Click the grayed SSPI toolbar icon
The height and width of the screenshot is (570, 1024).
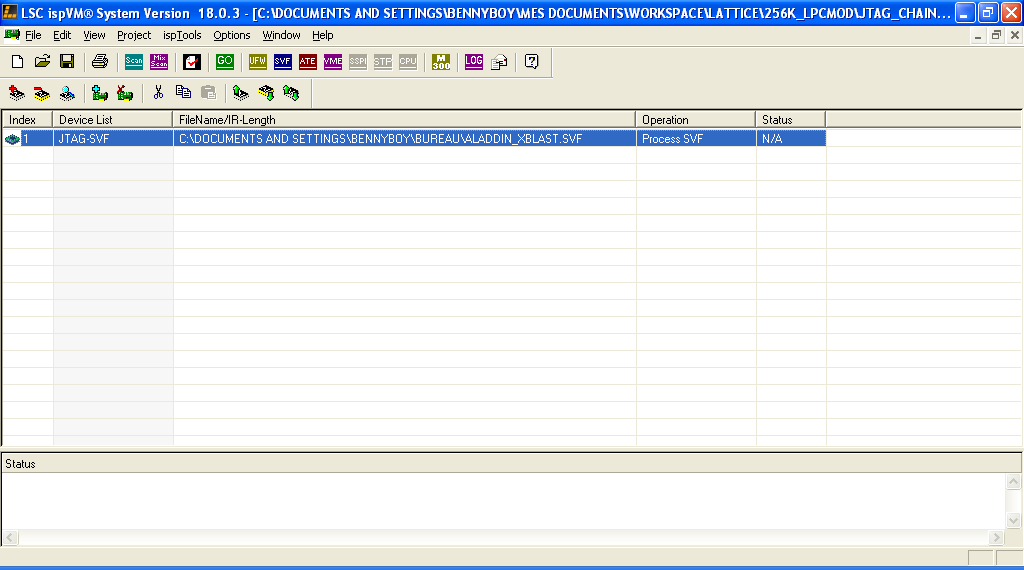click(x=358, y=61)
